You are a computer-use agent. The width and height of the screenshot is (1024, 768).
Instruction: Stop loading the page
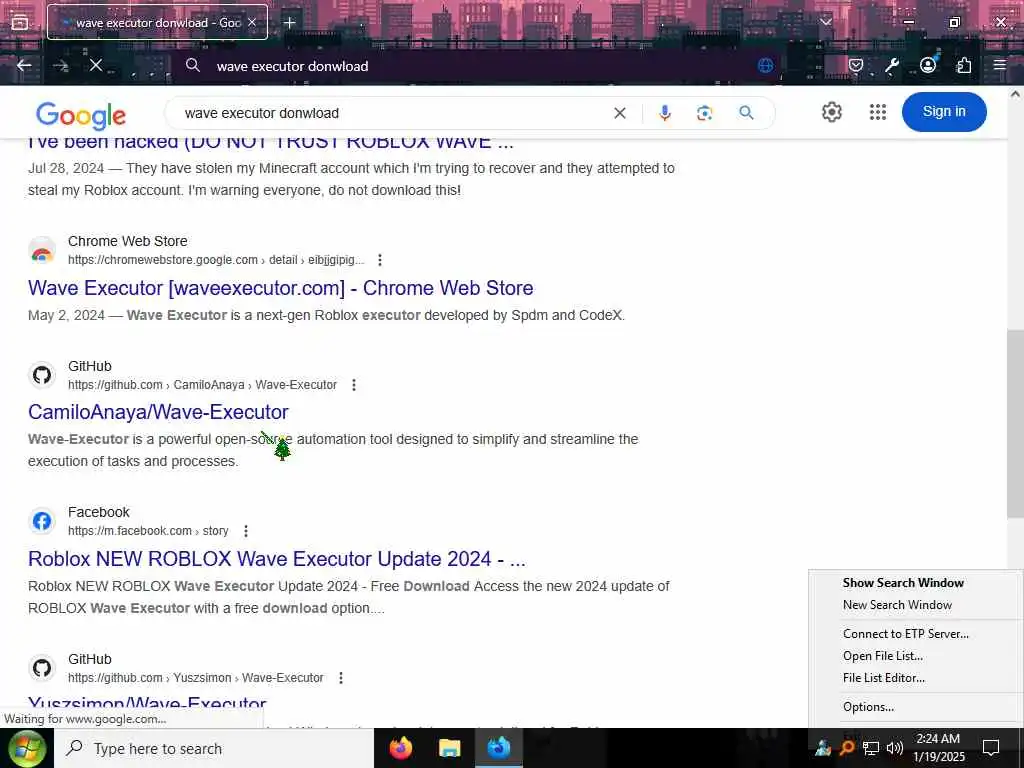tap(95, 65)
